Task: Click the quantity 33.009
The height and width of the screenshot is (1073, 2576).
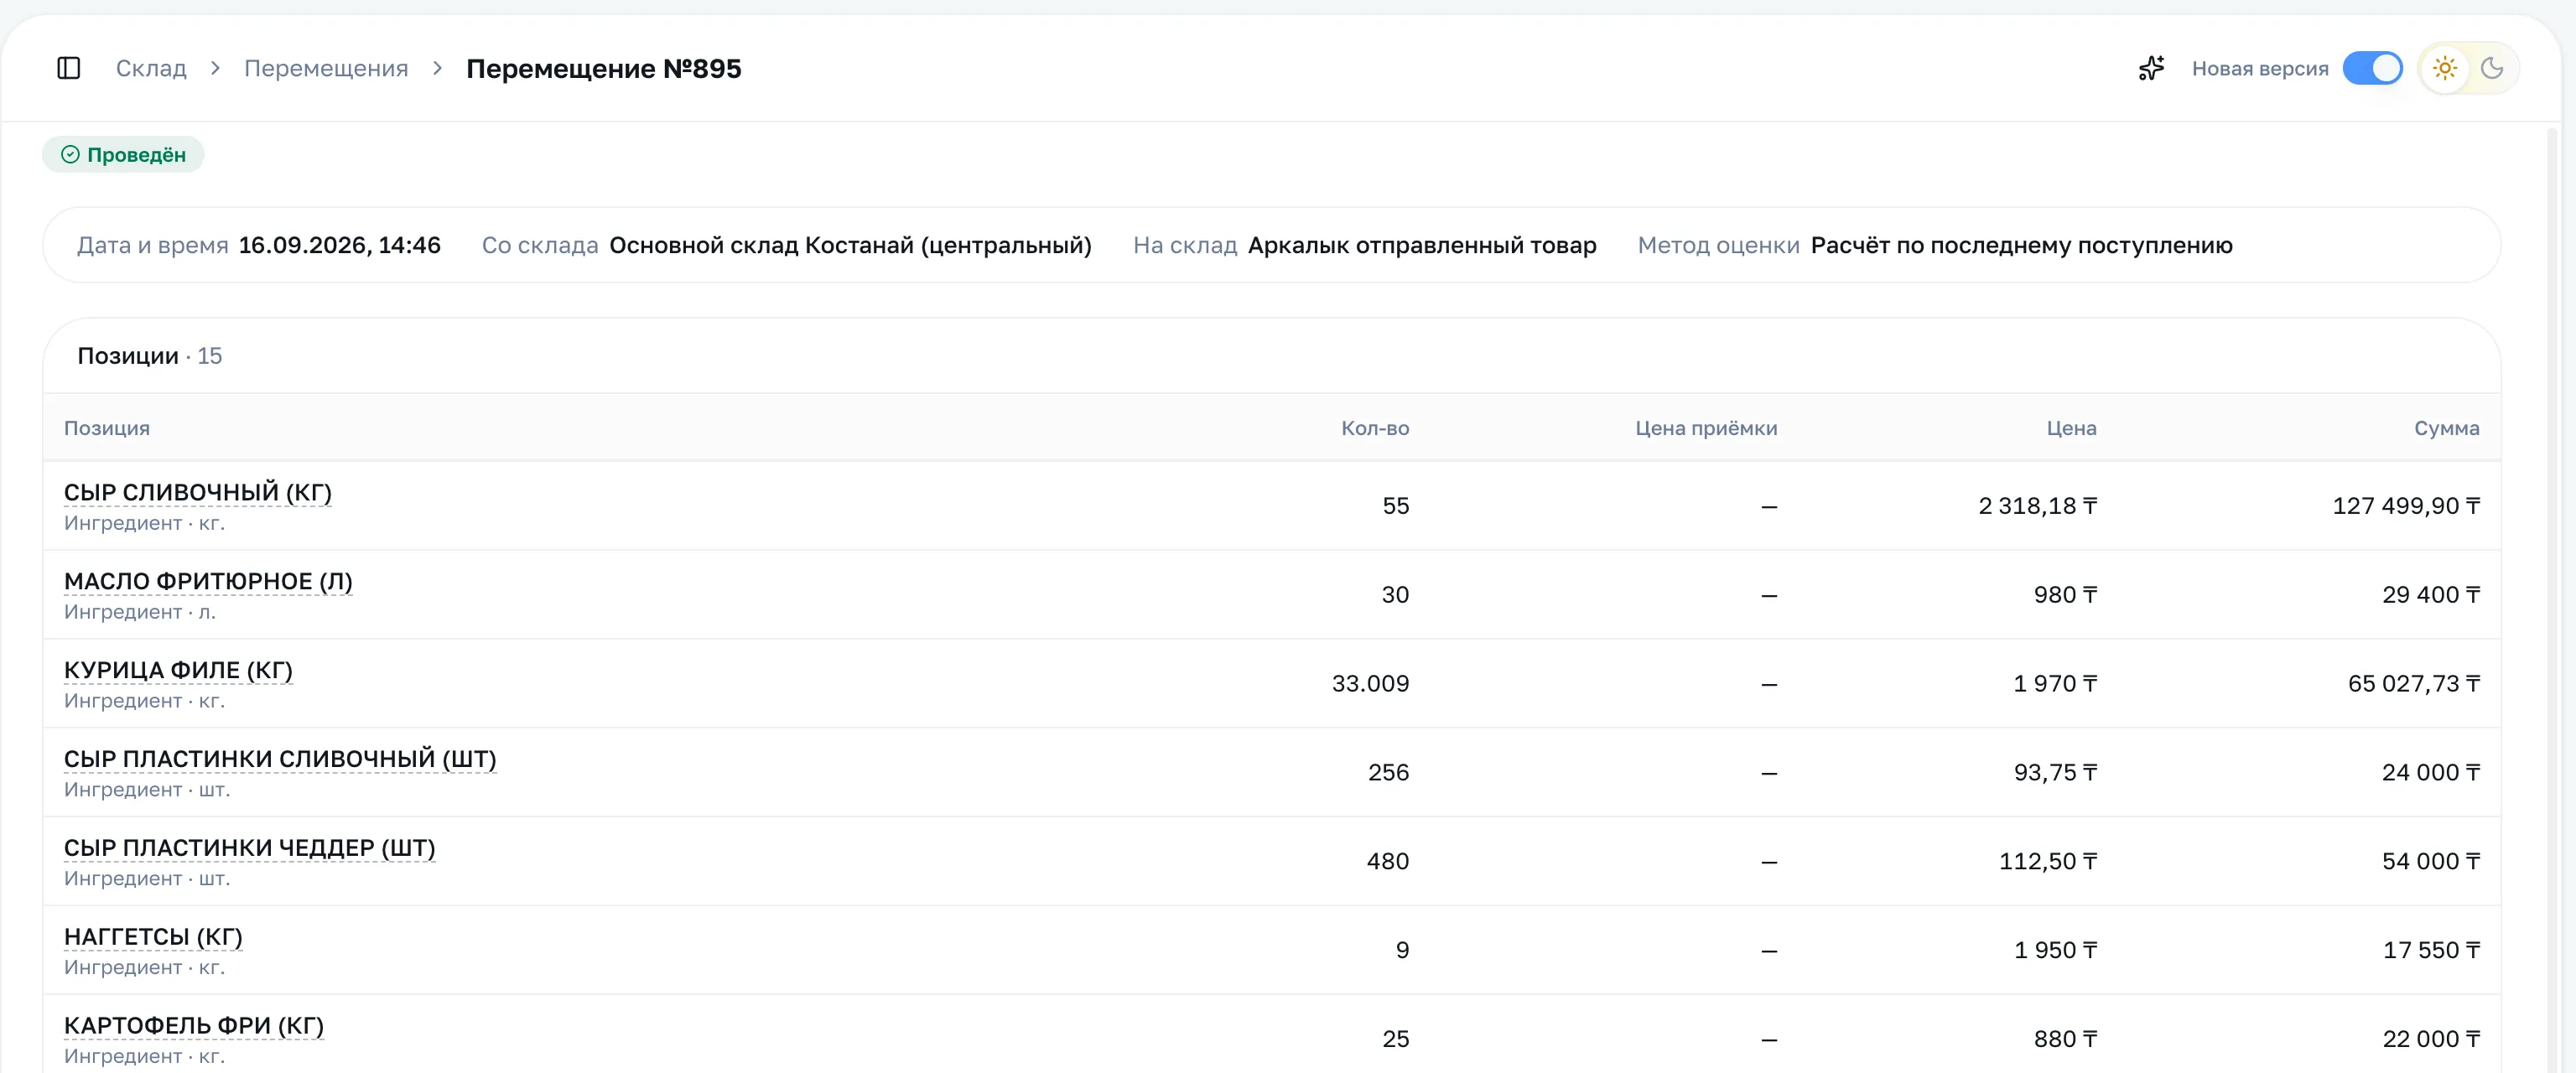Action: pos(1370,684)
